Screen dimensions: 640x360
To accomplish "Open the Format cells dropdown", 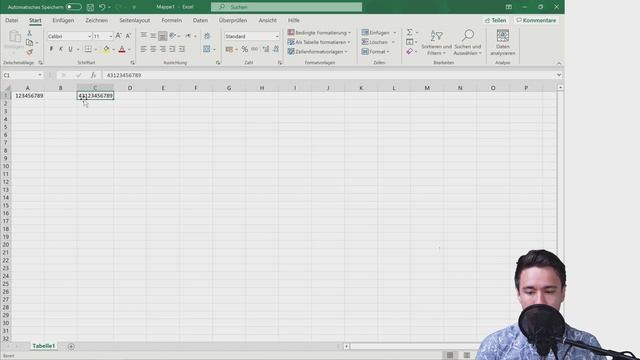I will point(376,52).
